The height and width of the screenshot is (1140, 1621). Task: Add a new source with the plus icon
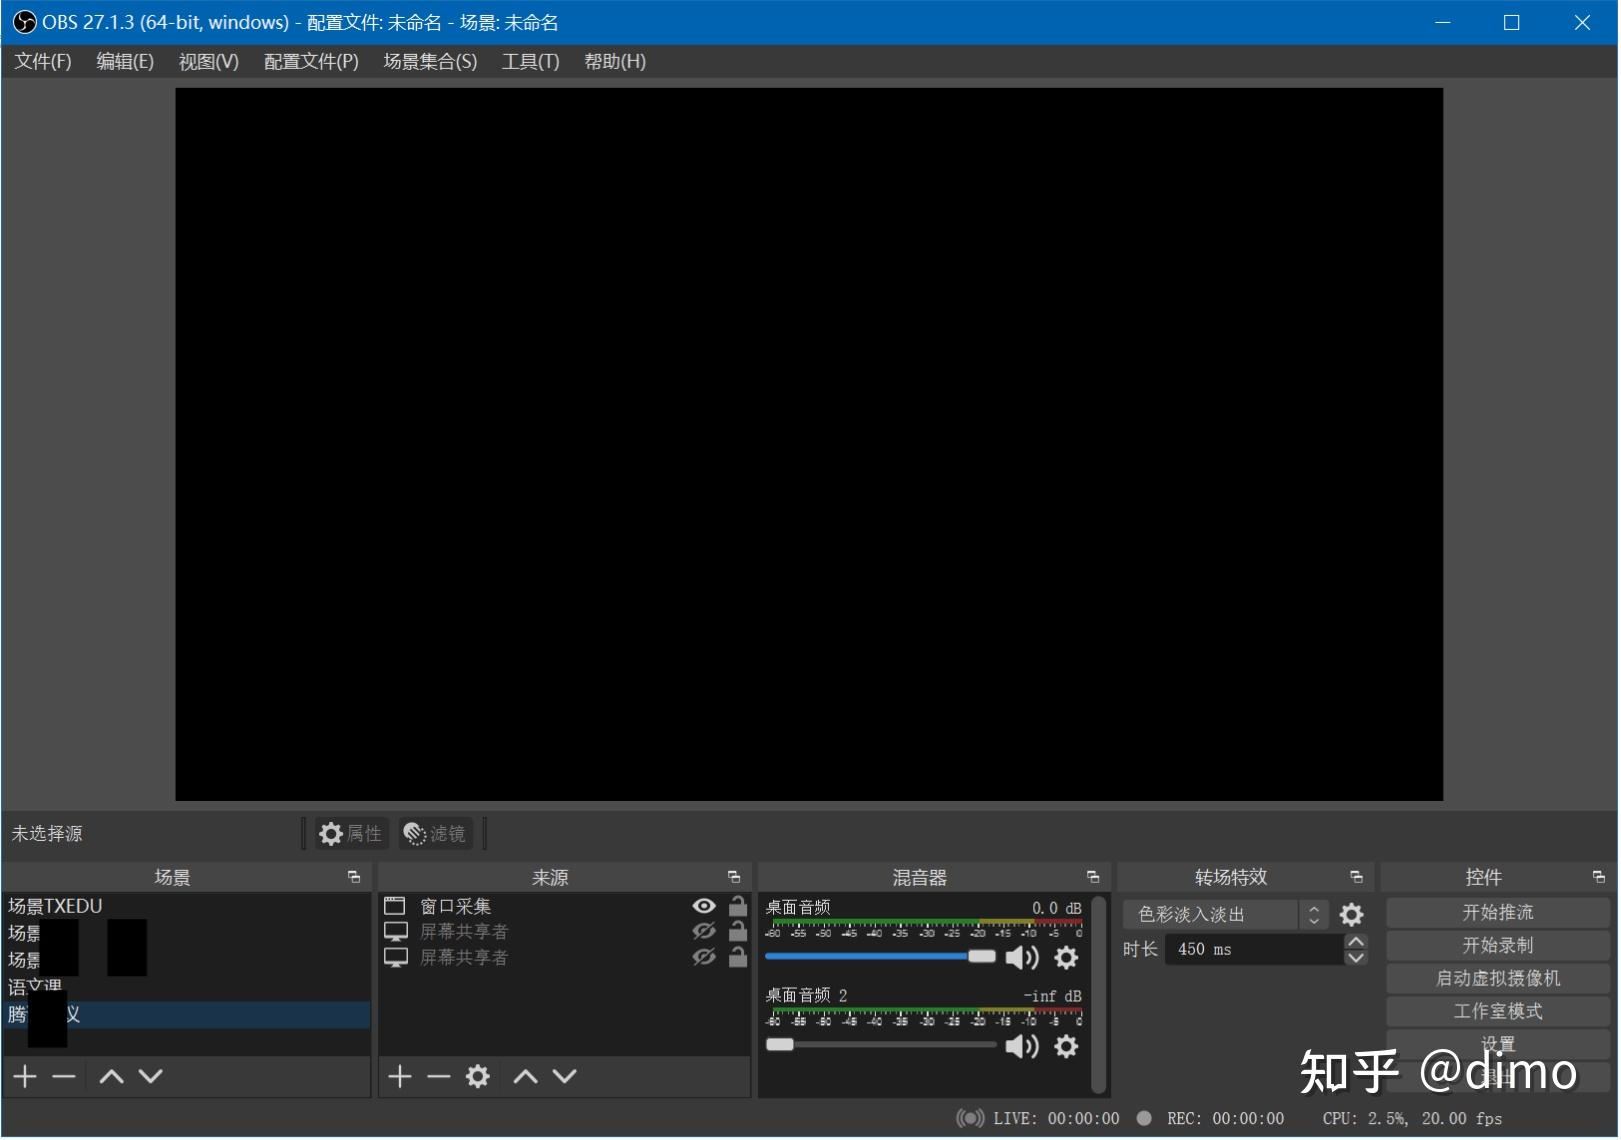click(x=399, y=1076)
